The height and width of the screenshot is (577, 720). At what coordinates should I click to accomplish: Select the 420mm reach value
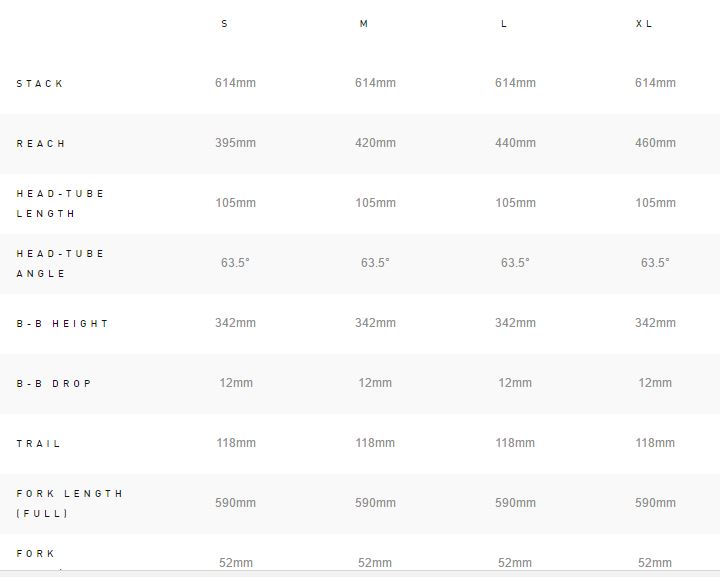click(x=375, y=143)
